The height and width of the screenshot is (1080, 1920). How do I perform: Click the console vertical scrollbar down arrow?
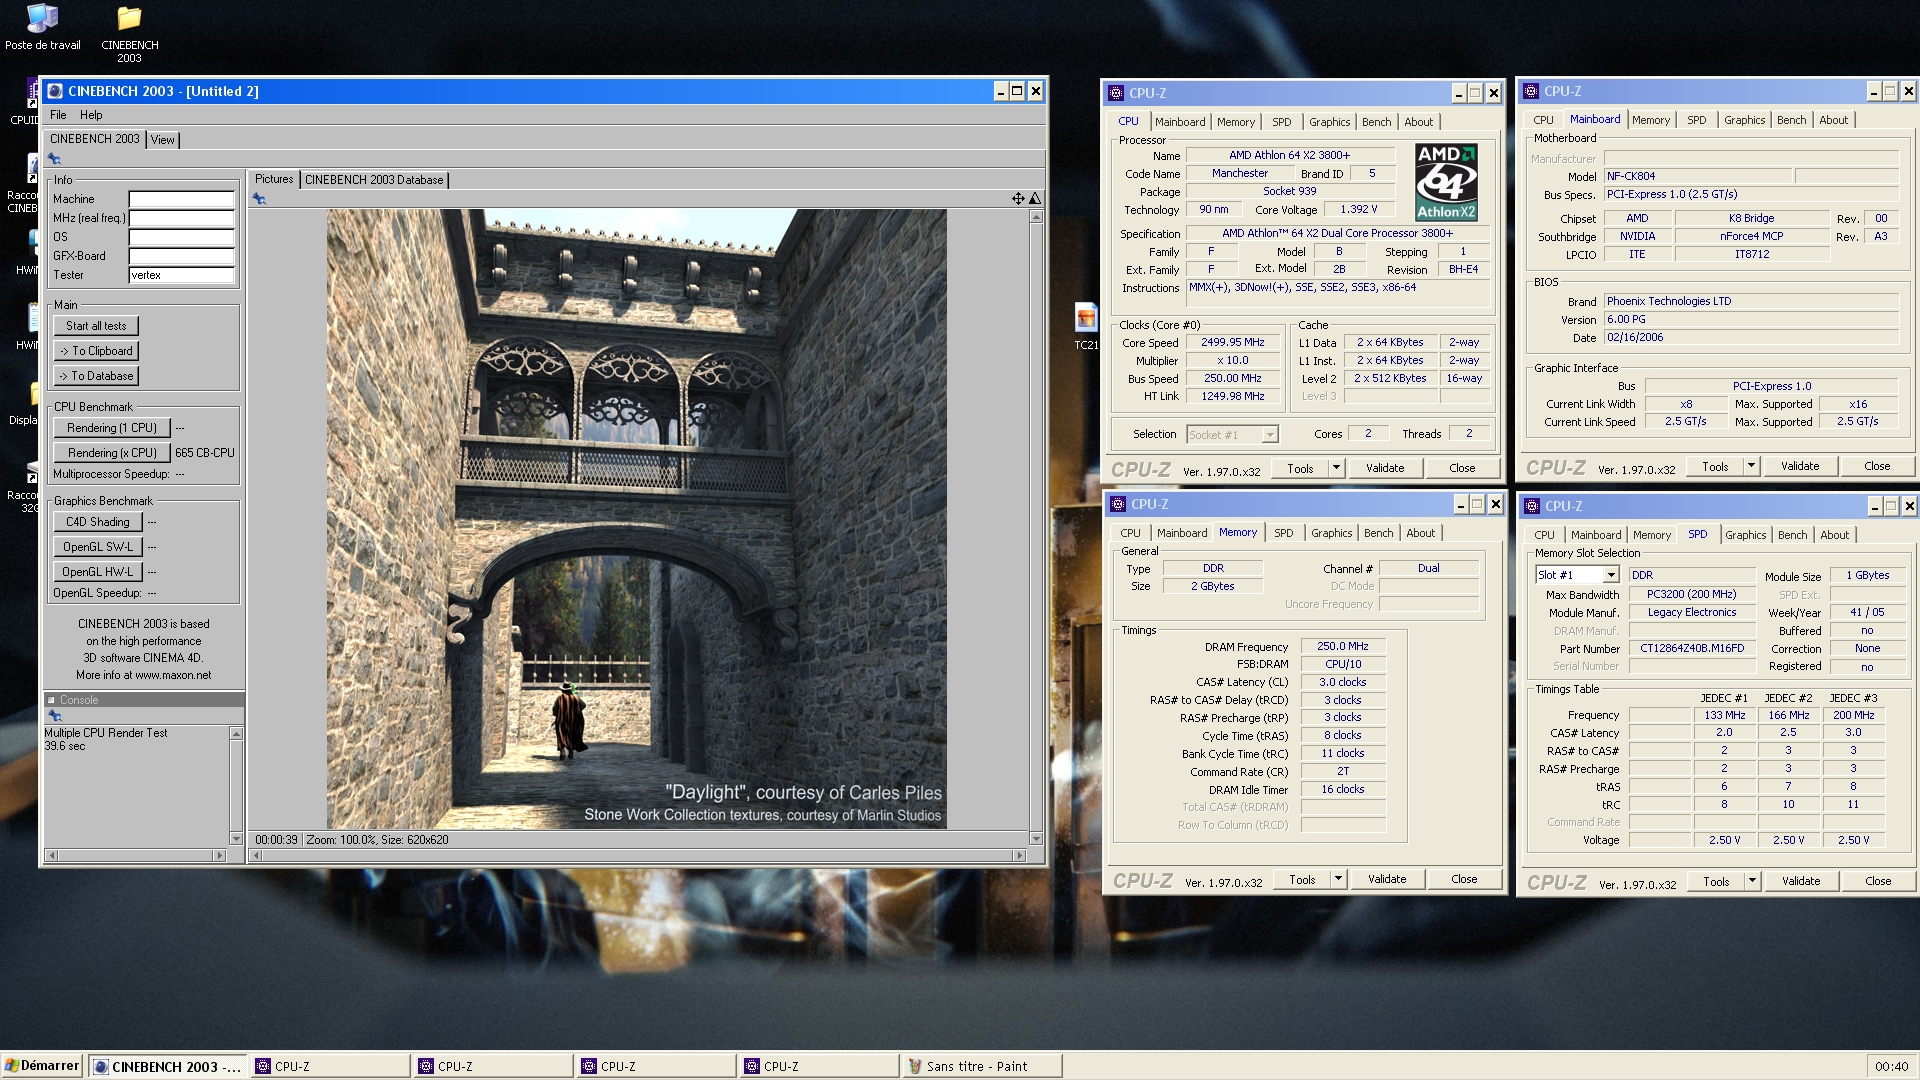(236, 838)
